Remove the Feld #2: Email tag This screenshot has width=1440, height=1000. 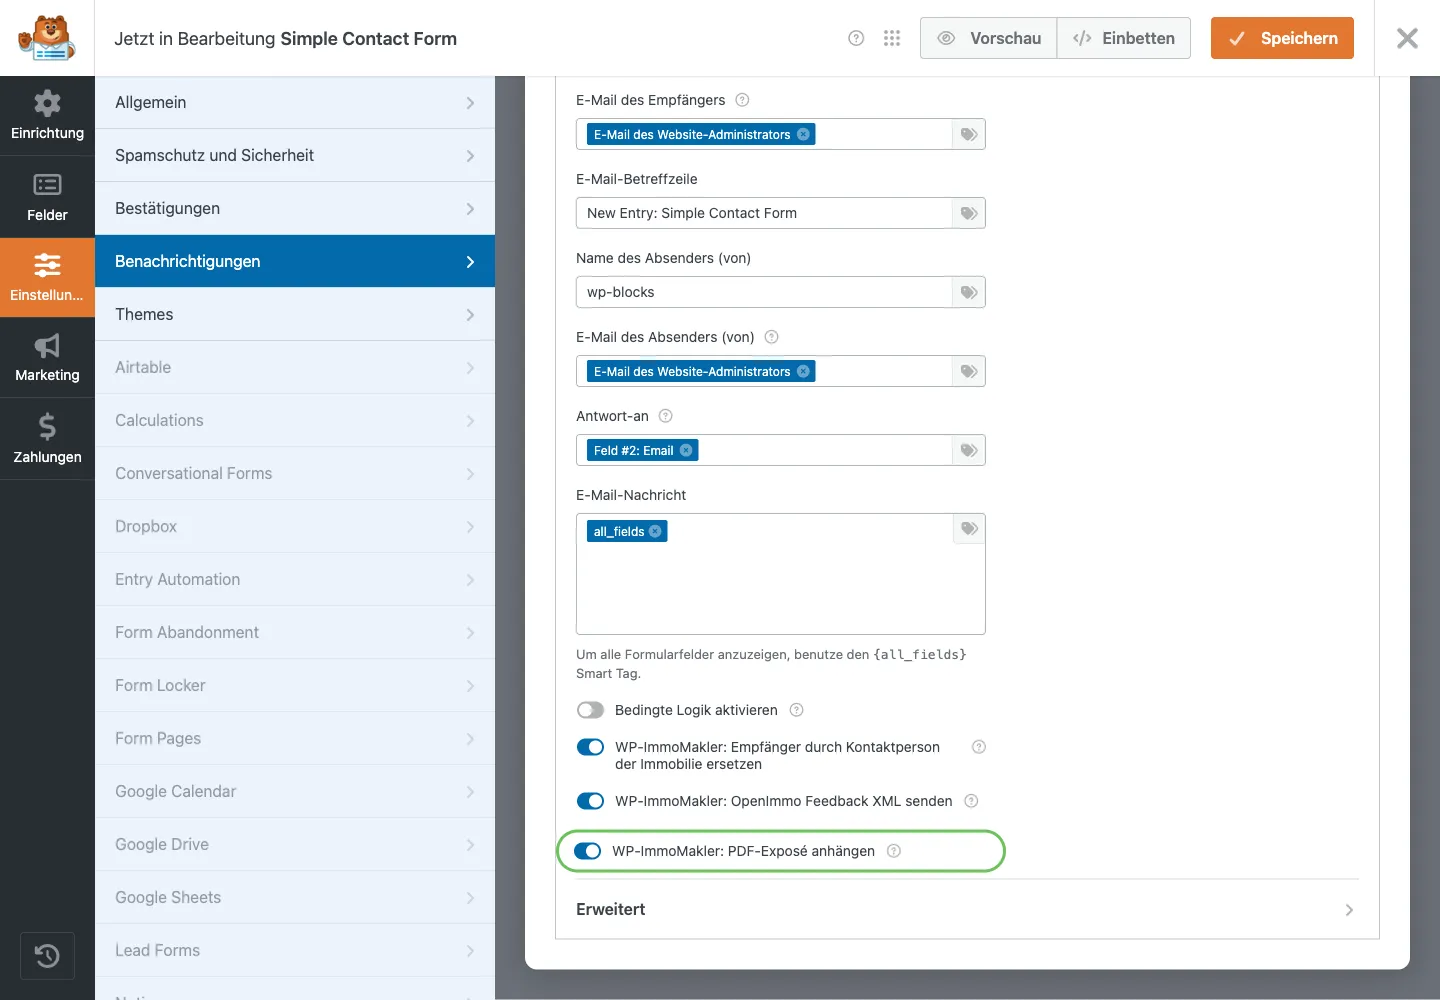686,450
